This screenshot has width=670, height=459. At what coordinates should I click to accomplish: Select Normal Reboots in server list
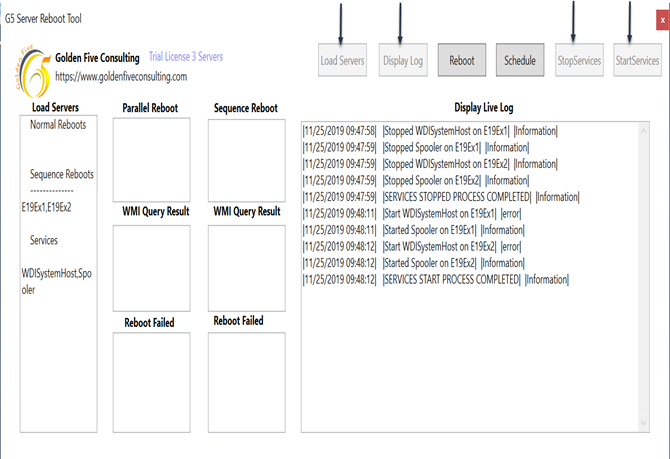[x=58, y=125]
